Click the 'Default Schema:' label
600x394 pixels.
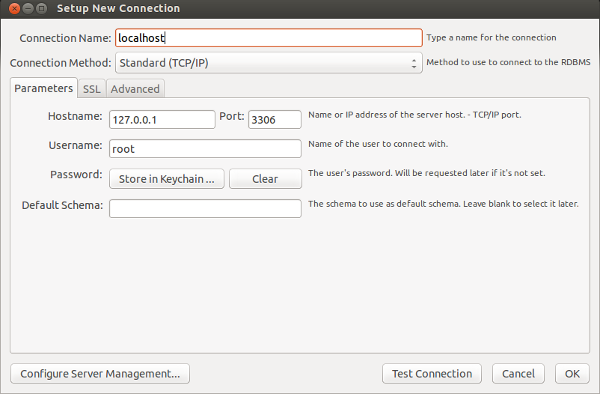tap(62, 205)
